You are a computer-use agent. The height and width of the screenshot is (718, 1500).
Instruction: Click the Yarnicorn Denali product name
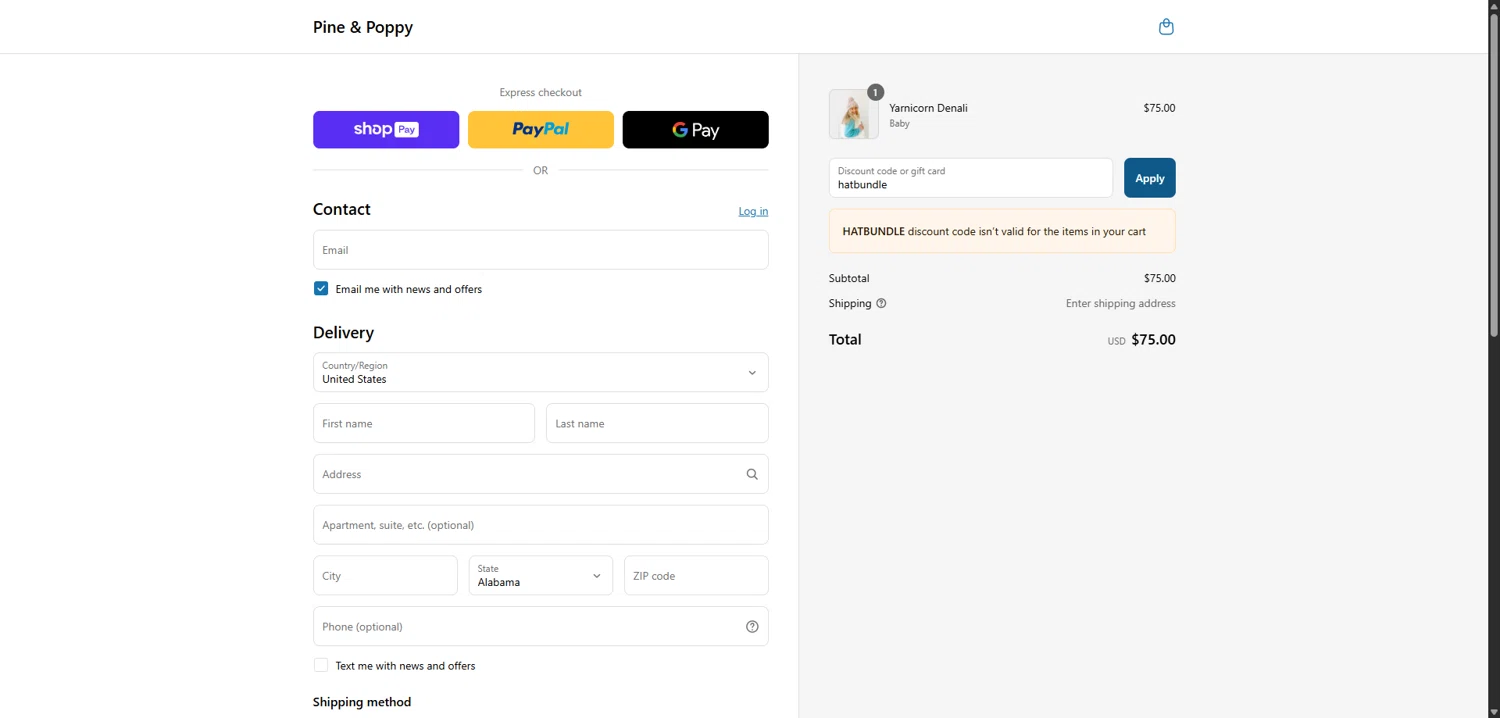point(928,108)
